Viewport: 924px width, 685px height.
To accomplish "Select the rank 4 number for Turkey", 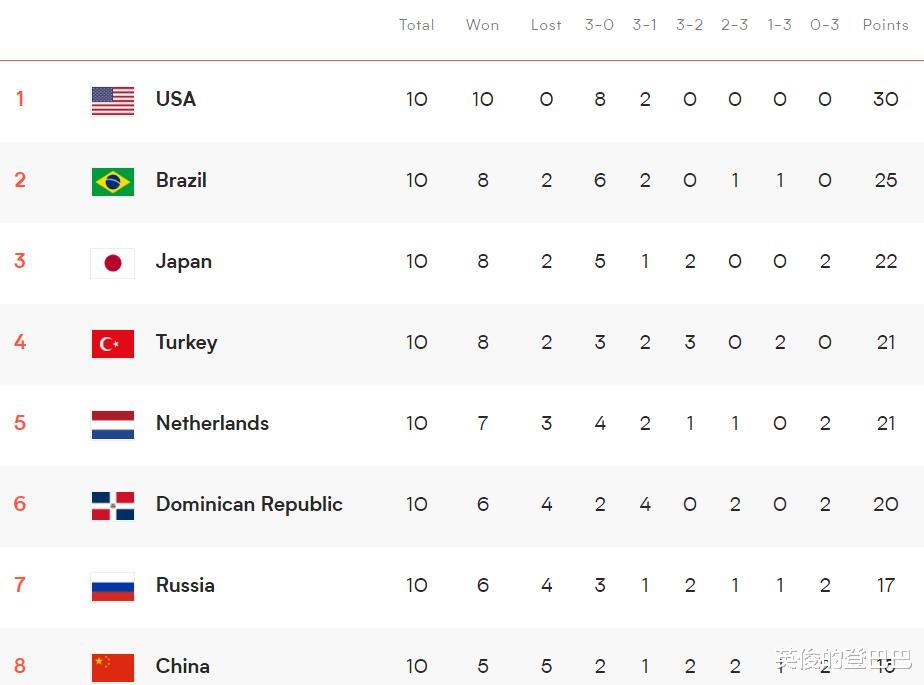I will click(20, 342).
